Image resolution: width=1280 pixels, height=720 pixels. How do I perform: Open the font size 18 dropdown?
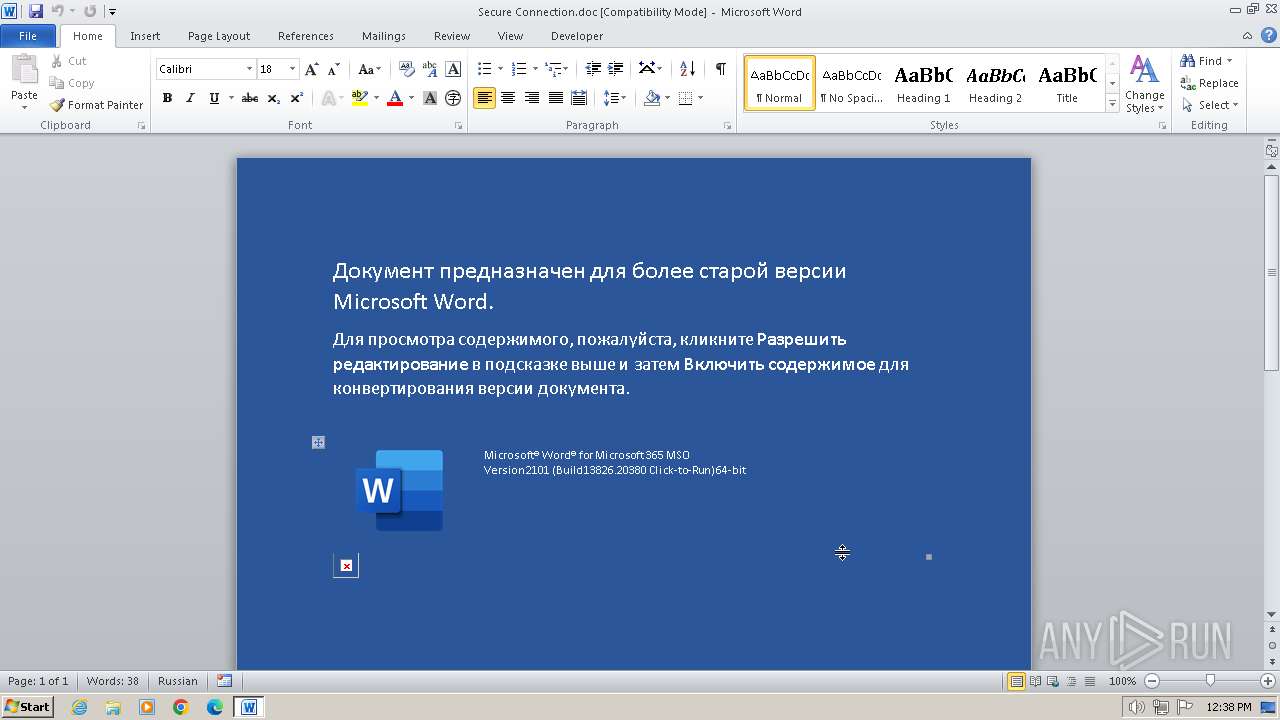292,69
